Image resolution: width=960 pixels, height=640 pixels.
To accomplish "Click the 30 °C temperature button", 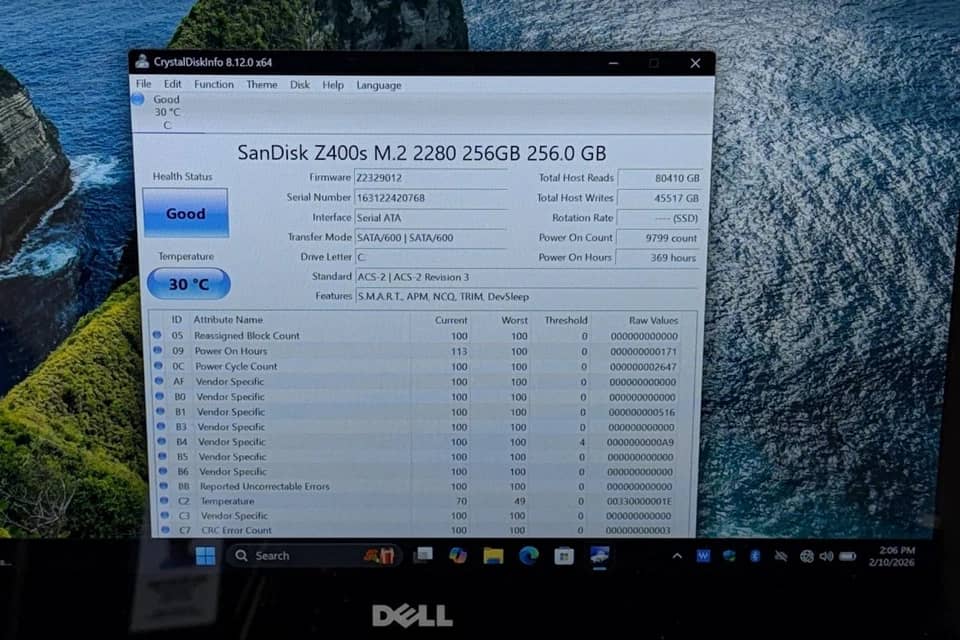I will click(x=189, y=284).
